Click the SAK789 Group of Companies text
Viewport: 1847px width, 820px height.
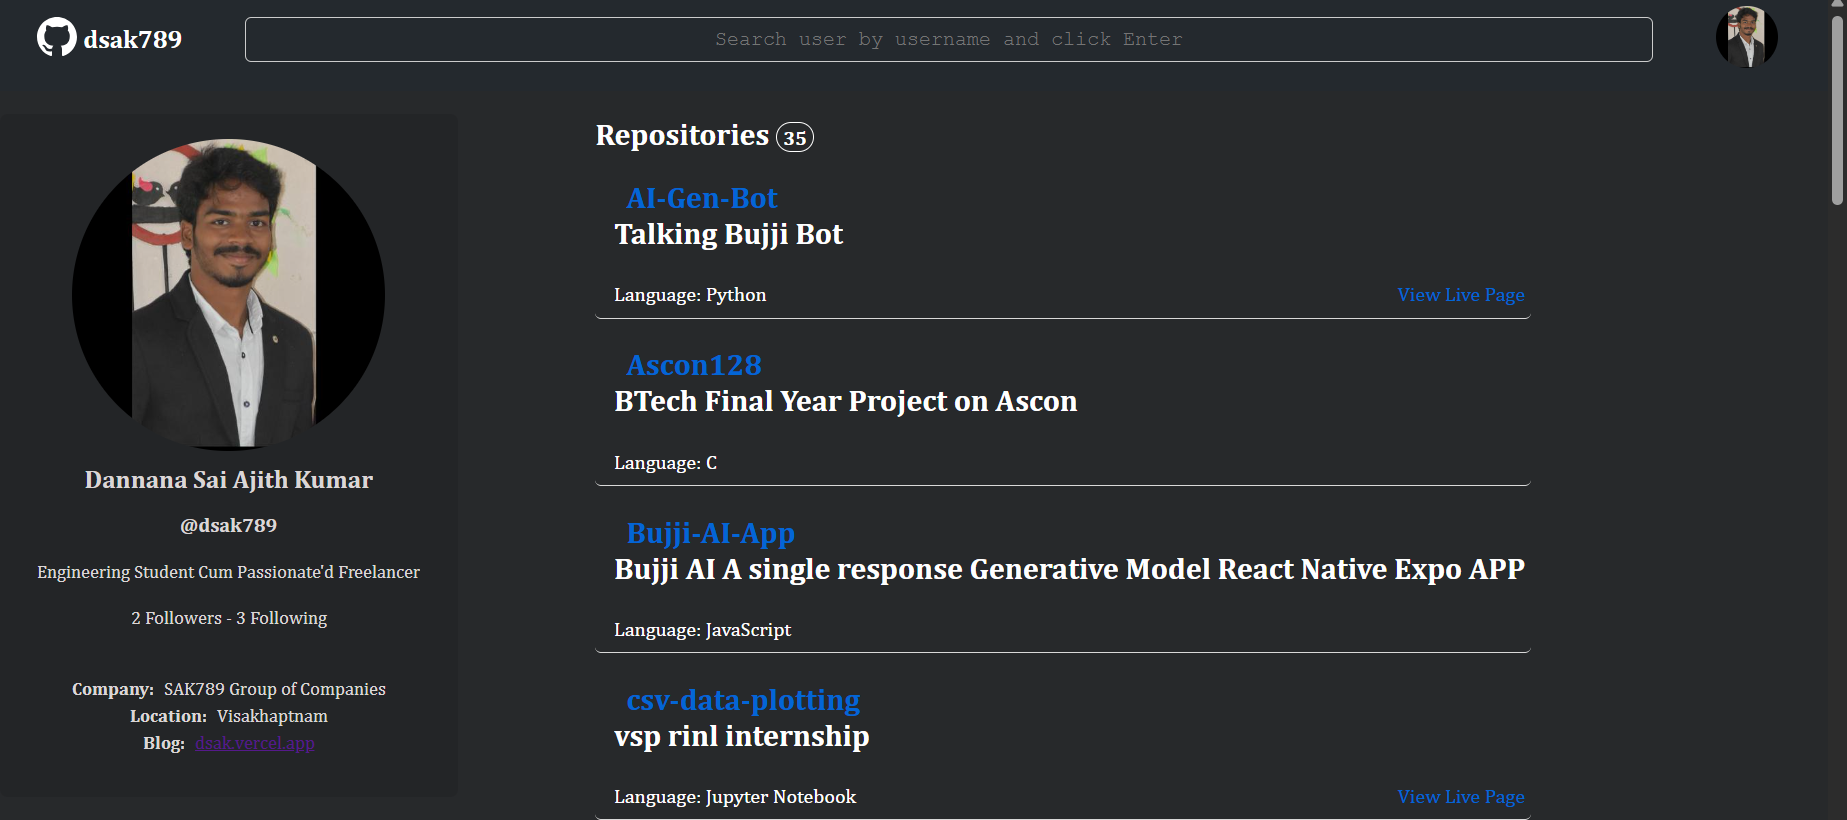(x=274, y=689)
